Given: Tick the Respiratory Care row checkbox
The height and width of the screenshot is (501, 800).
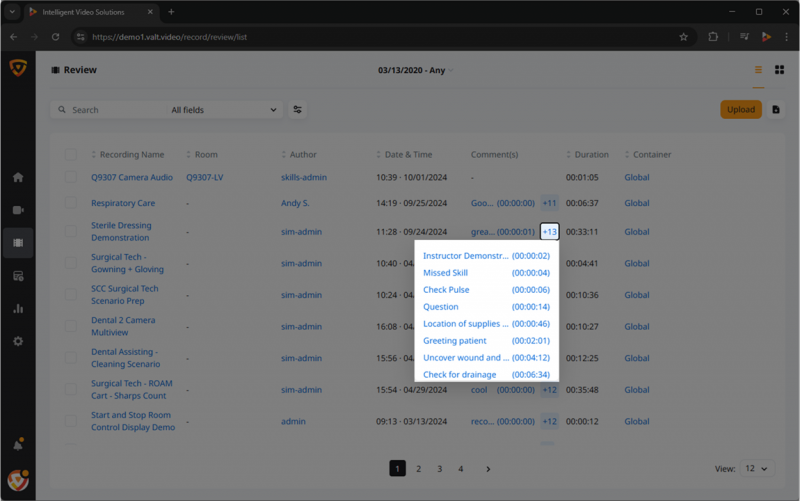Looking at the screenshot, I should click(71, 203).
